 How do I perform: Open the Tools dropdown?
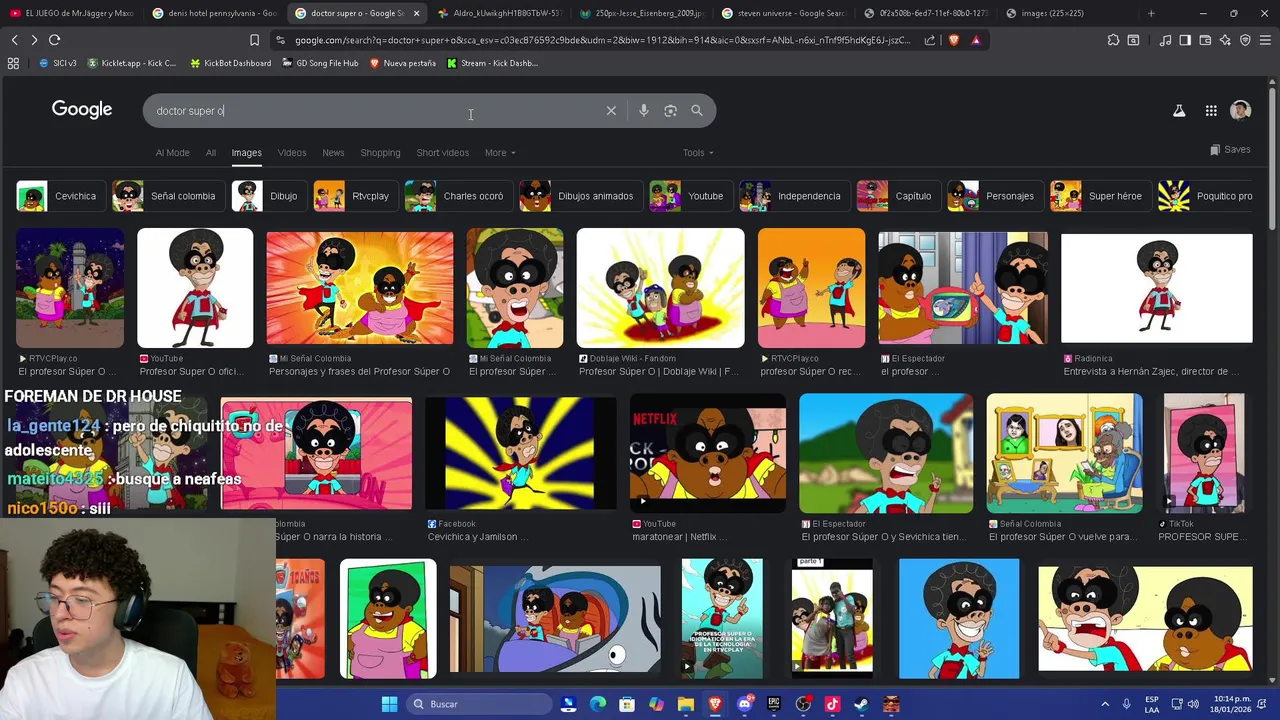698,153
